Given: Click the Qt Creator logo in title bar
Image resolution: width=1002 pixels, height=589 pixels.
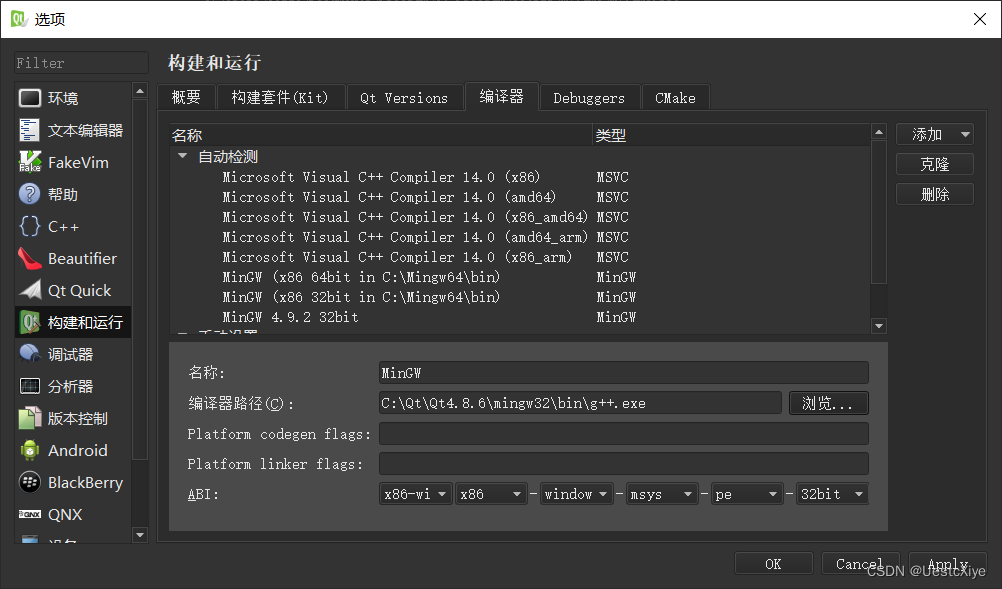Looking at the screenshot, I should 19,19.
